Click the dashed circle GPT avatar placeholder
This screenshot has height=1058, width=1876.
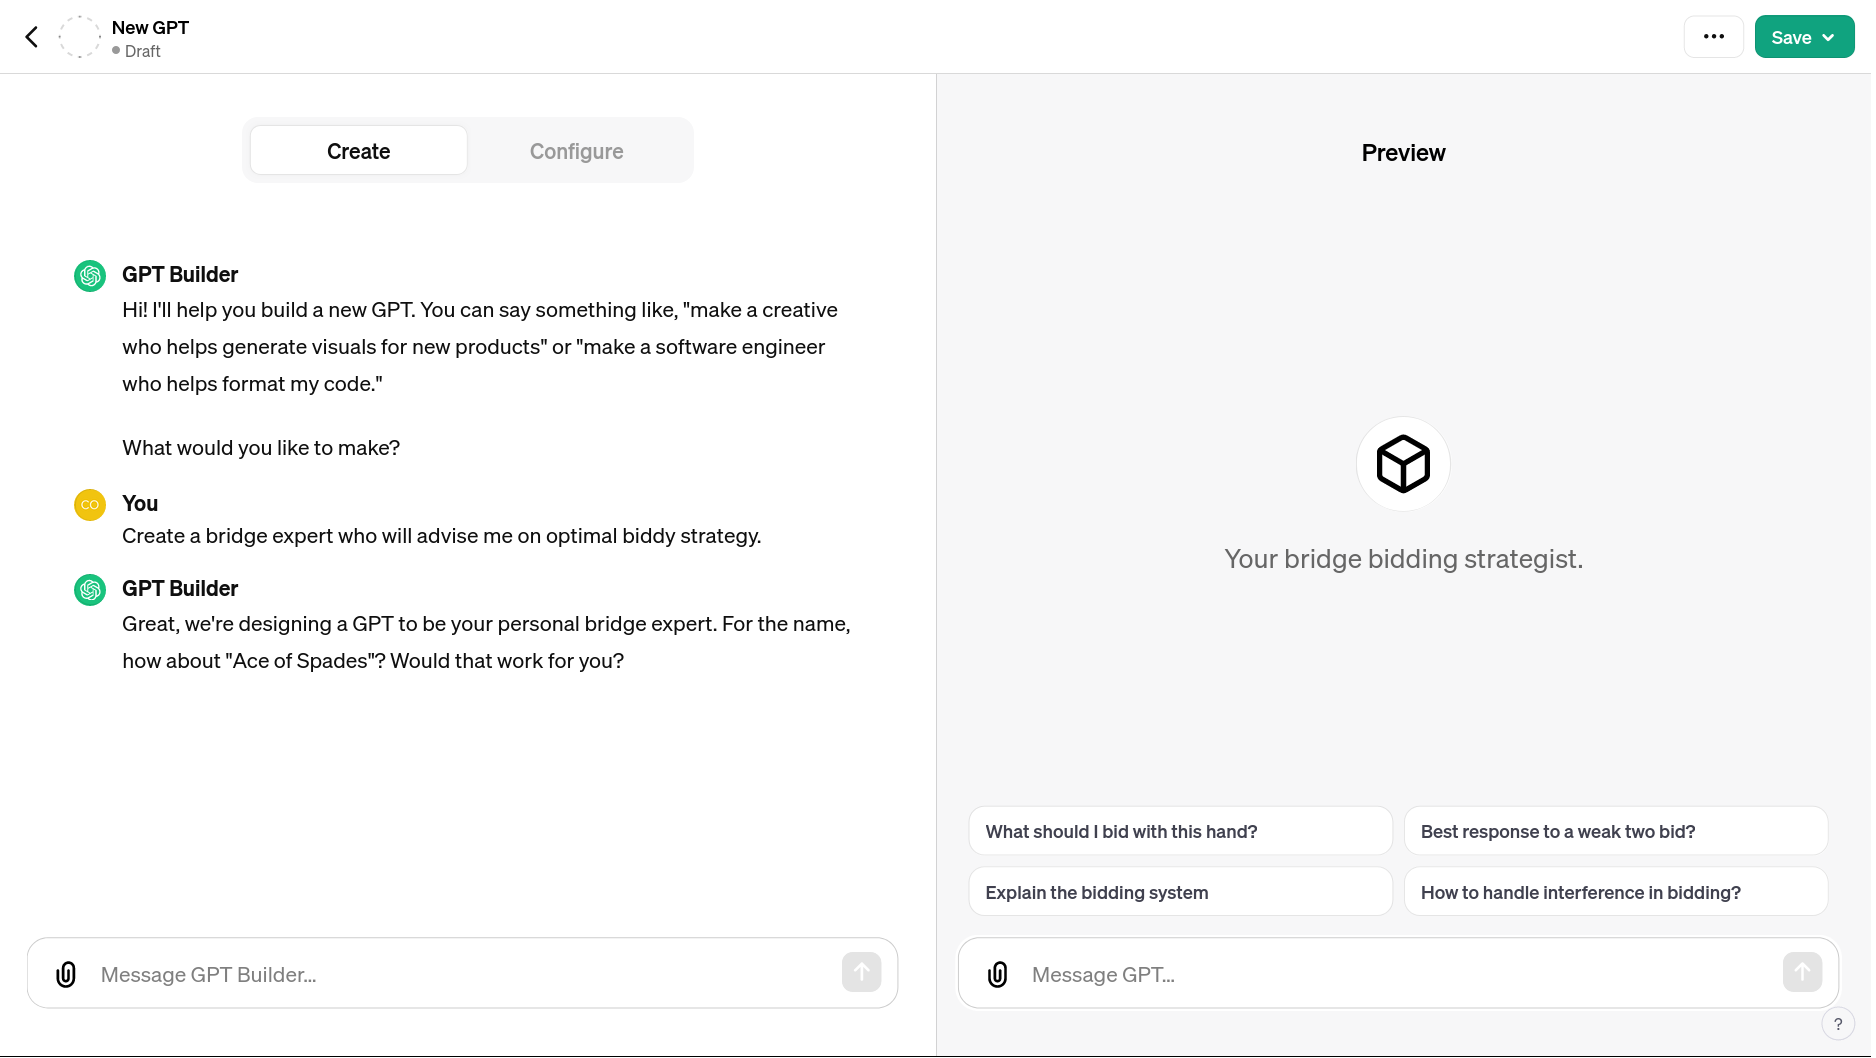point(80,37)
